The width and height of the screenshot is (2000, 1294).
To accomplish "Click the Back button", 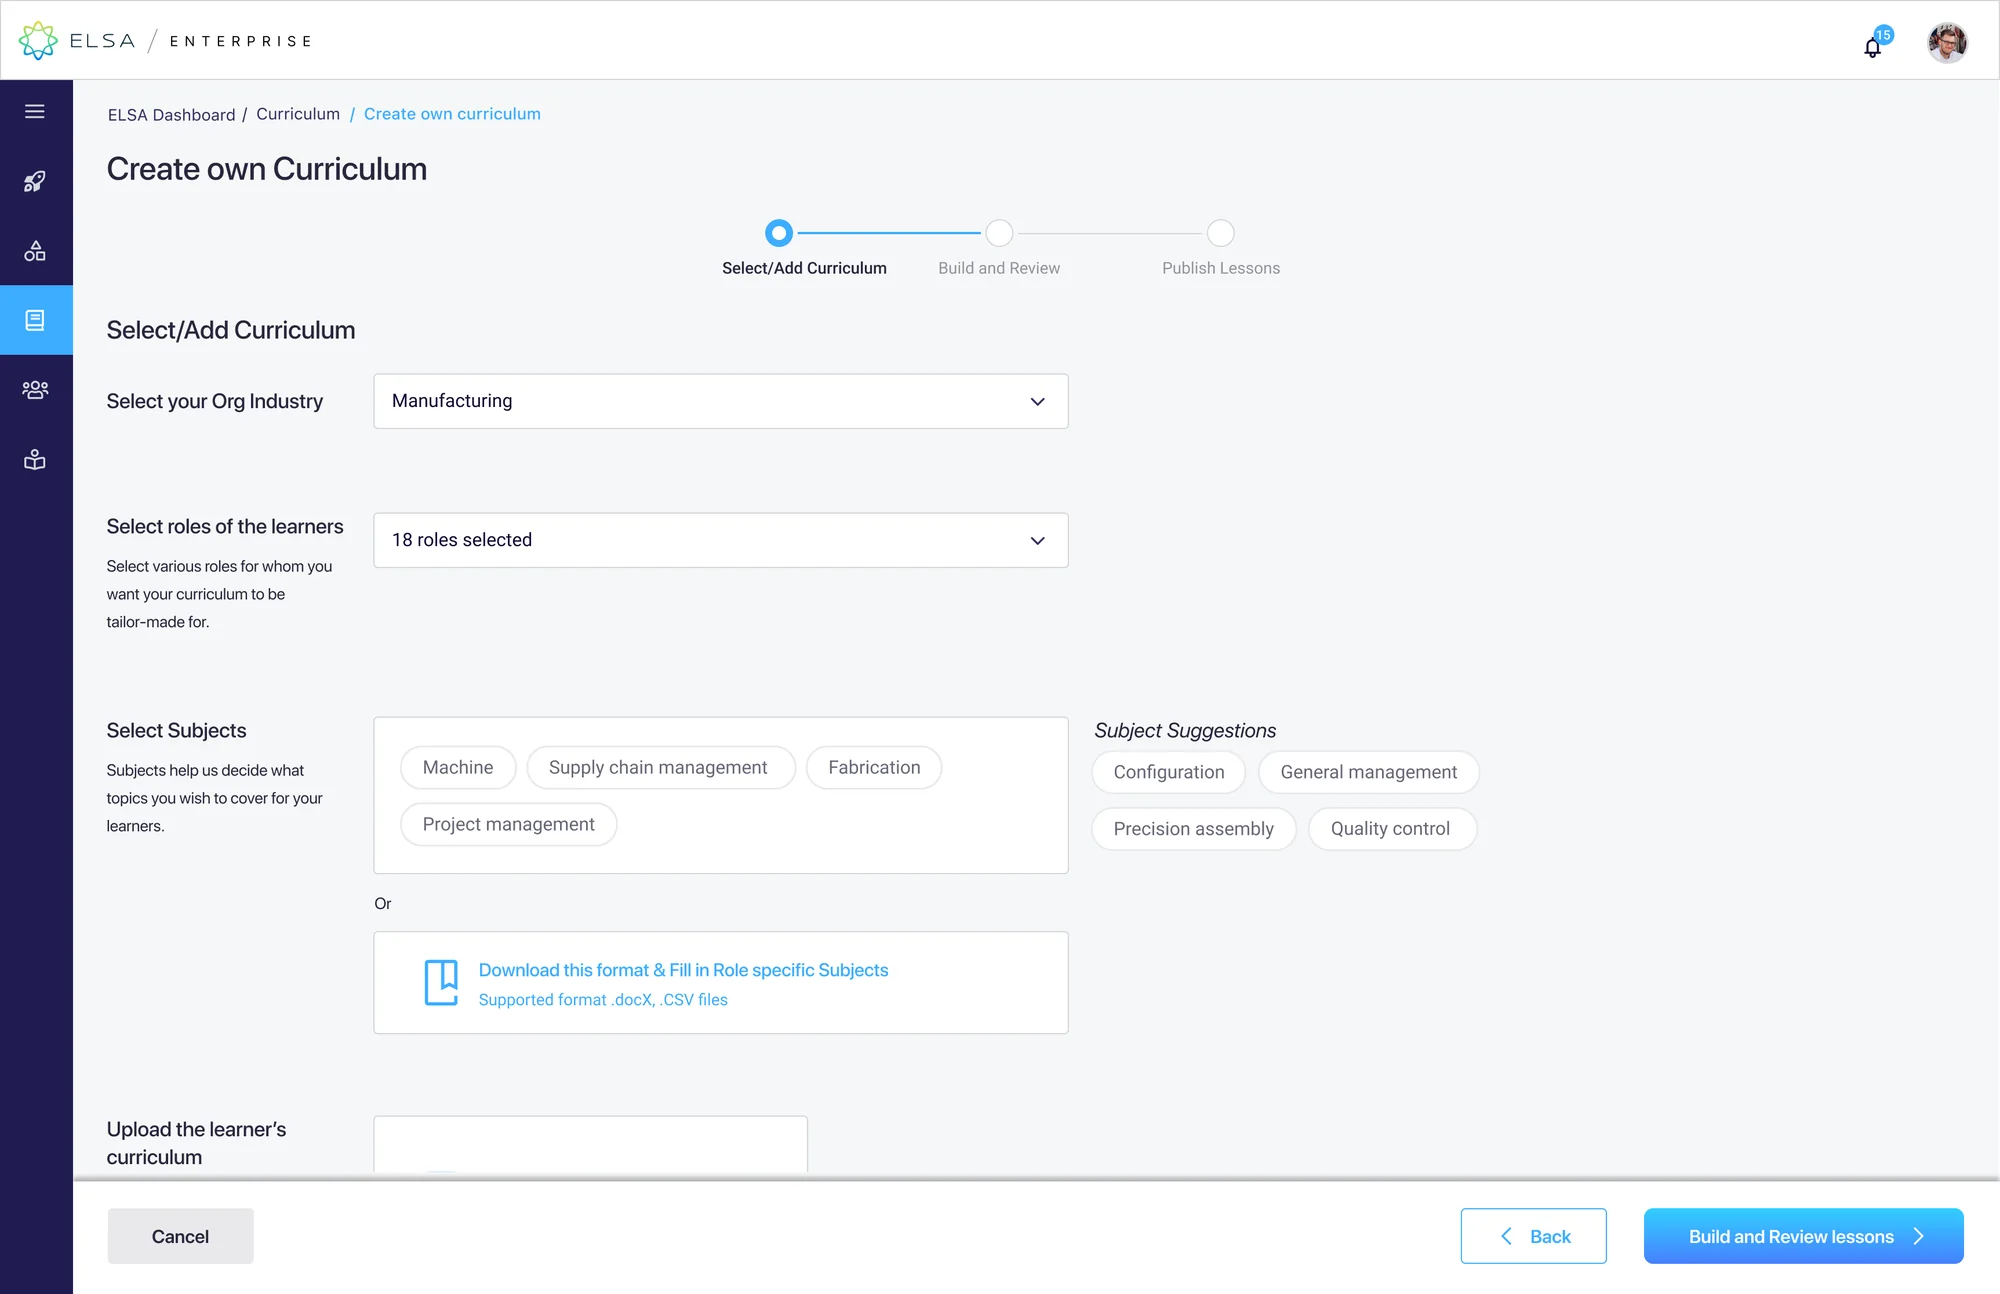I will [1533, 1236].
